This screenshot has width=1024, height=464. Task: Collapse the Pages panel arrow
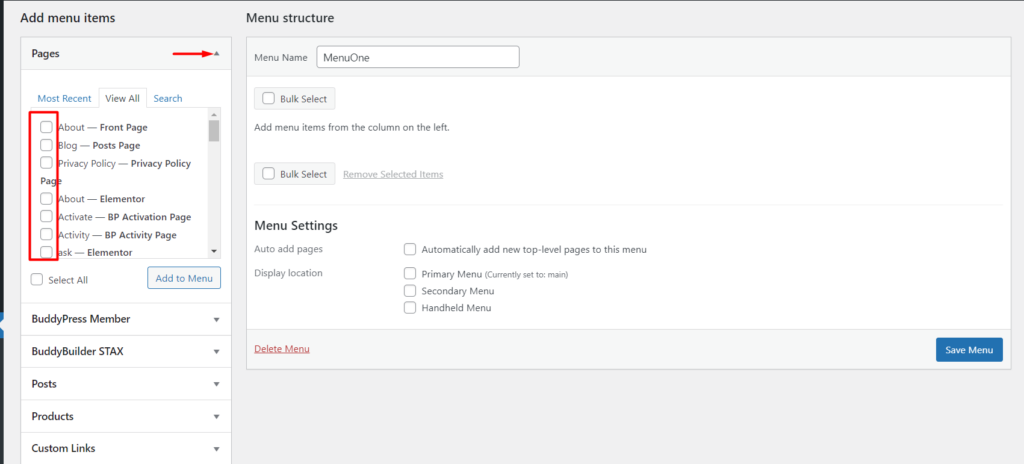217,54
